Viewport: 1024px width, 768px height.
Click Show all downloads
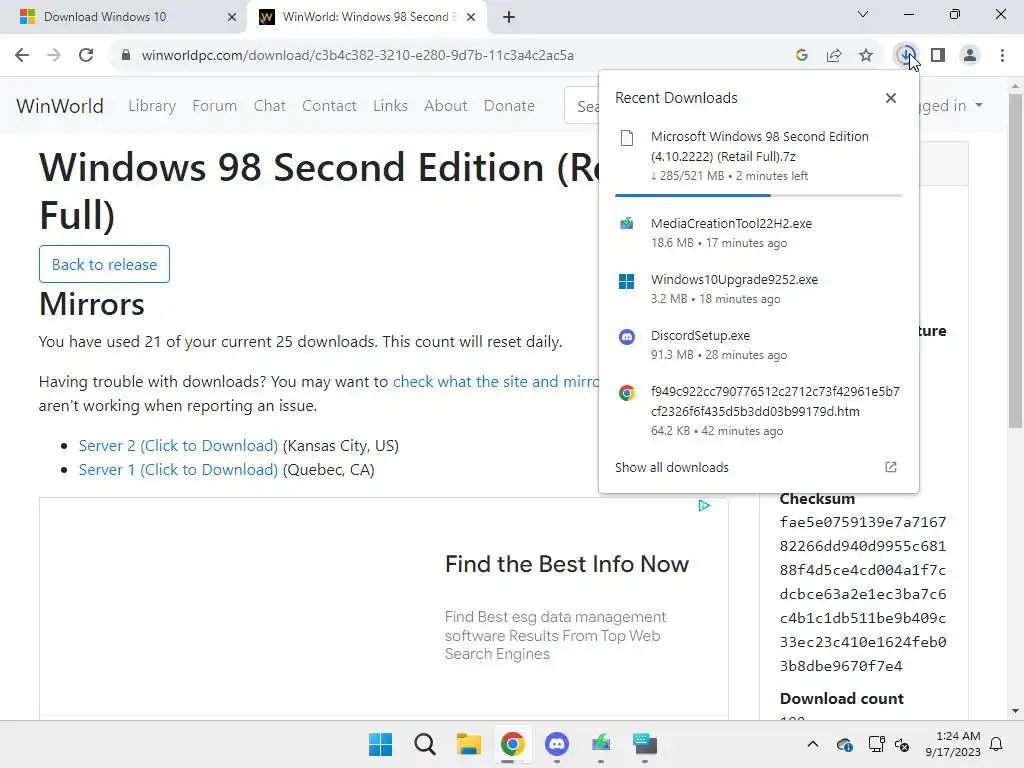pos(672,468)
